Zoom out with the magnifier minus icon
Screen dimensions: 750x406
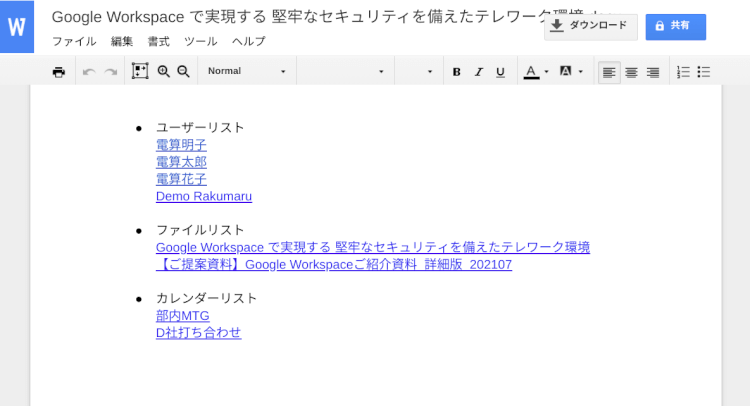pos(183,71)
